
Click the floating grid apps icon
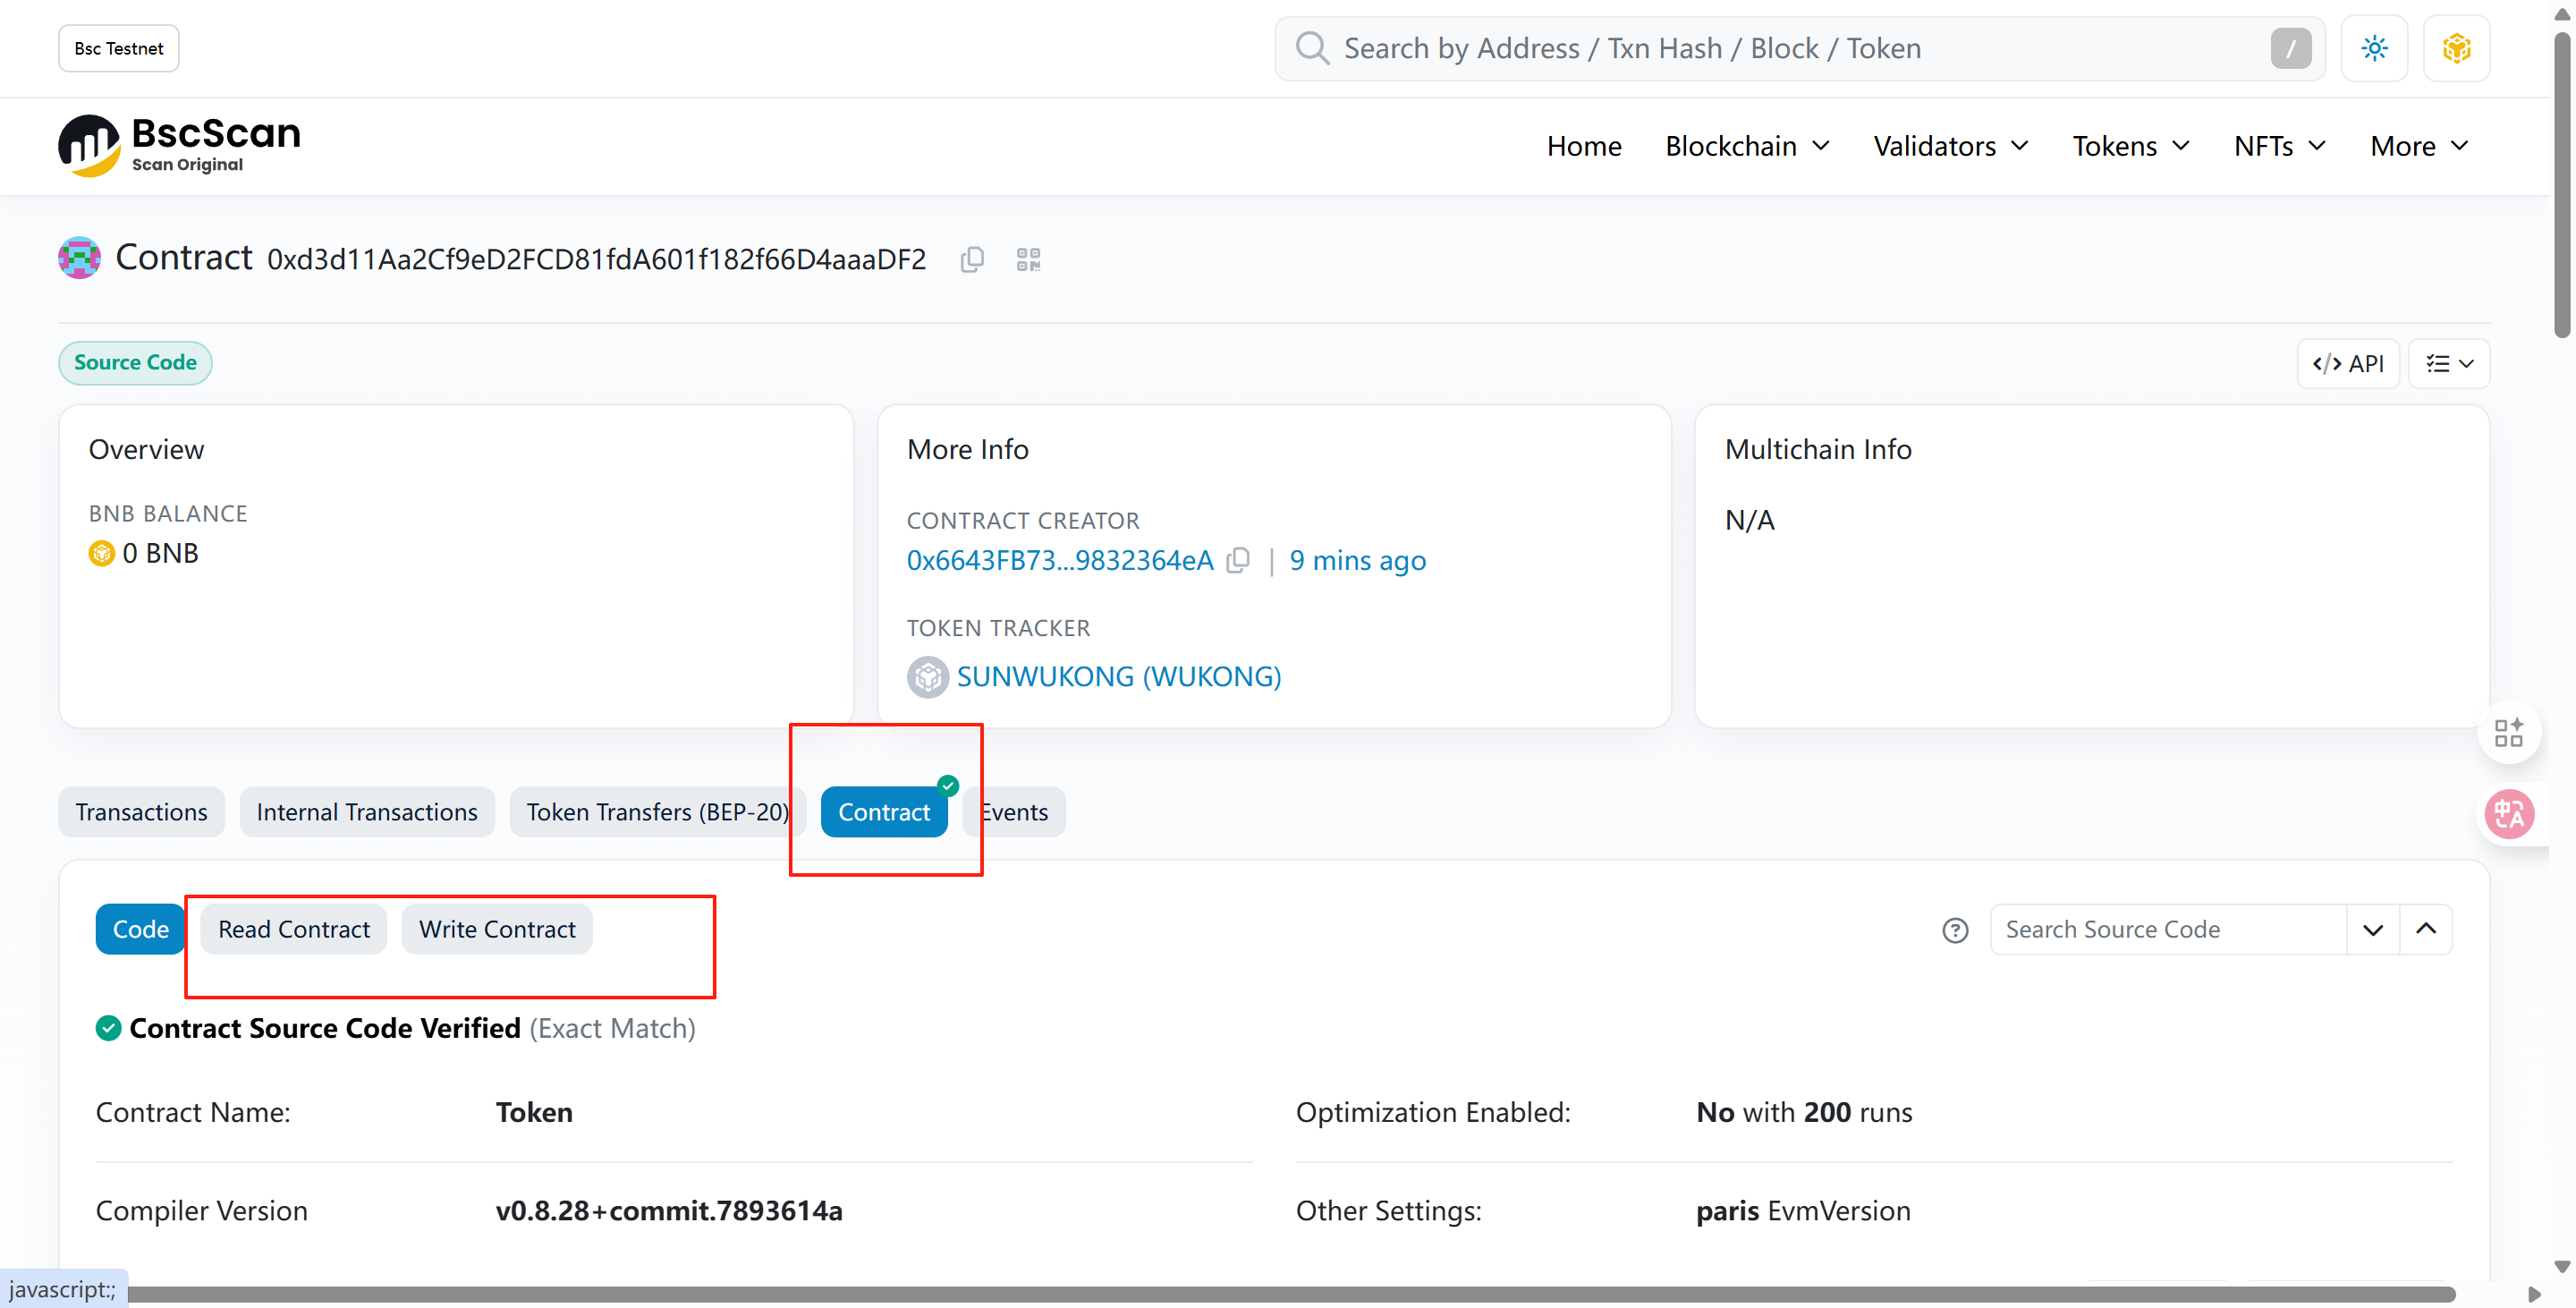2508,733
